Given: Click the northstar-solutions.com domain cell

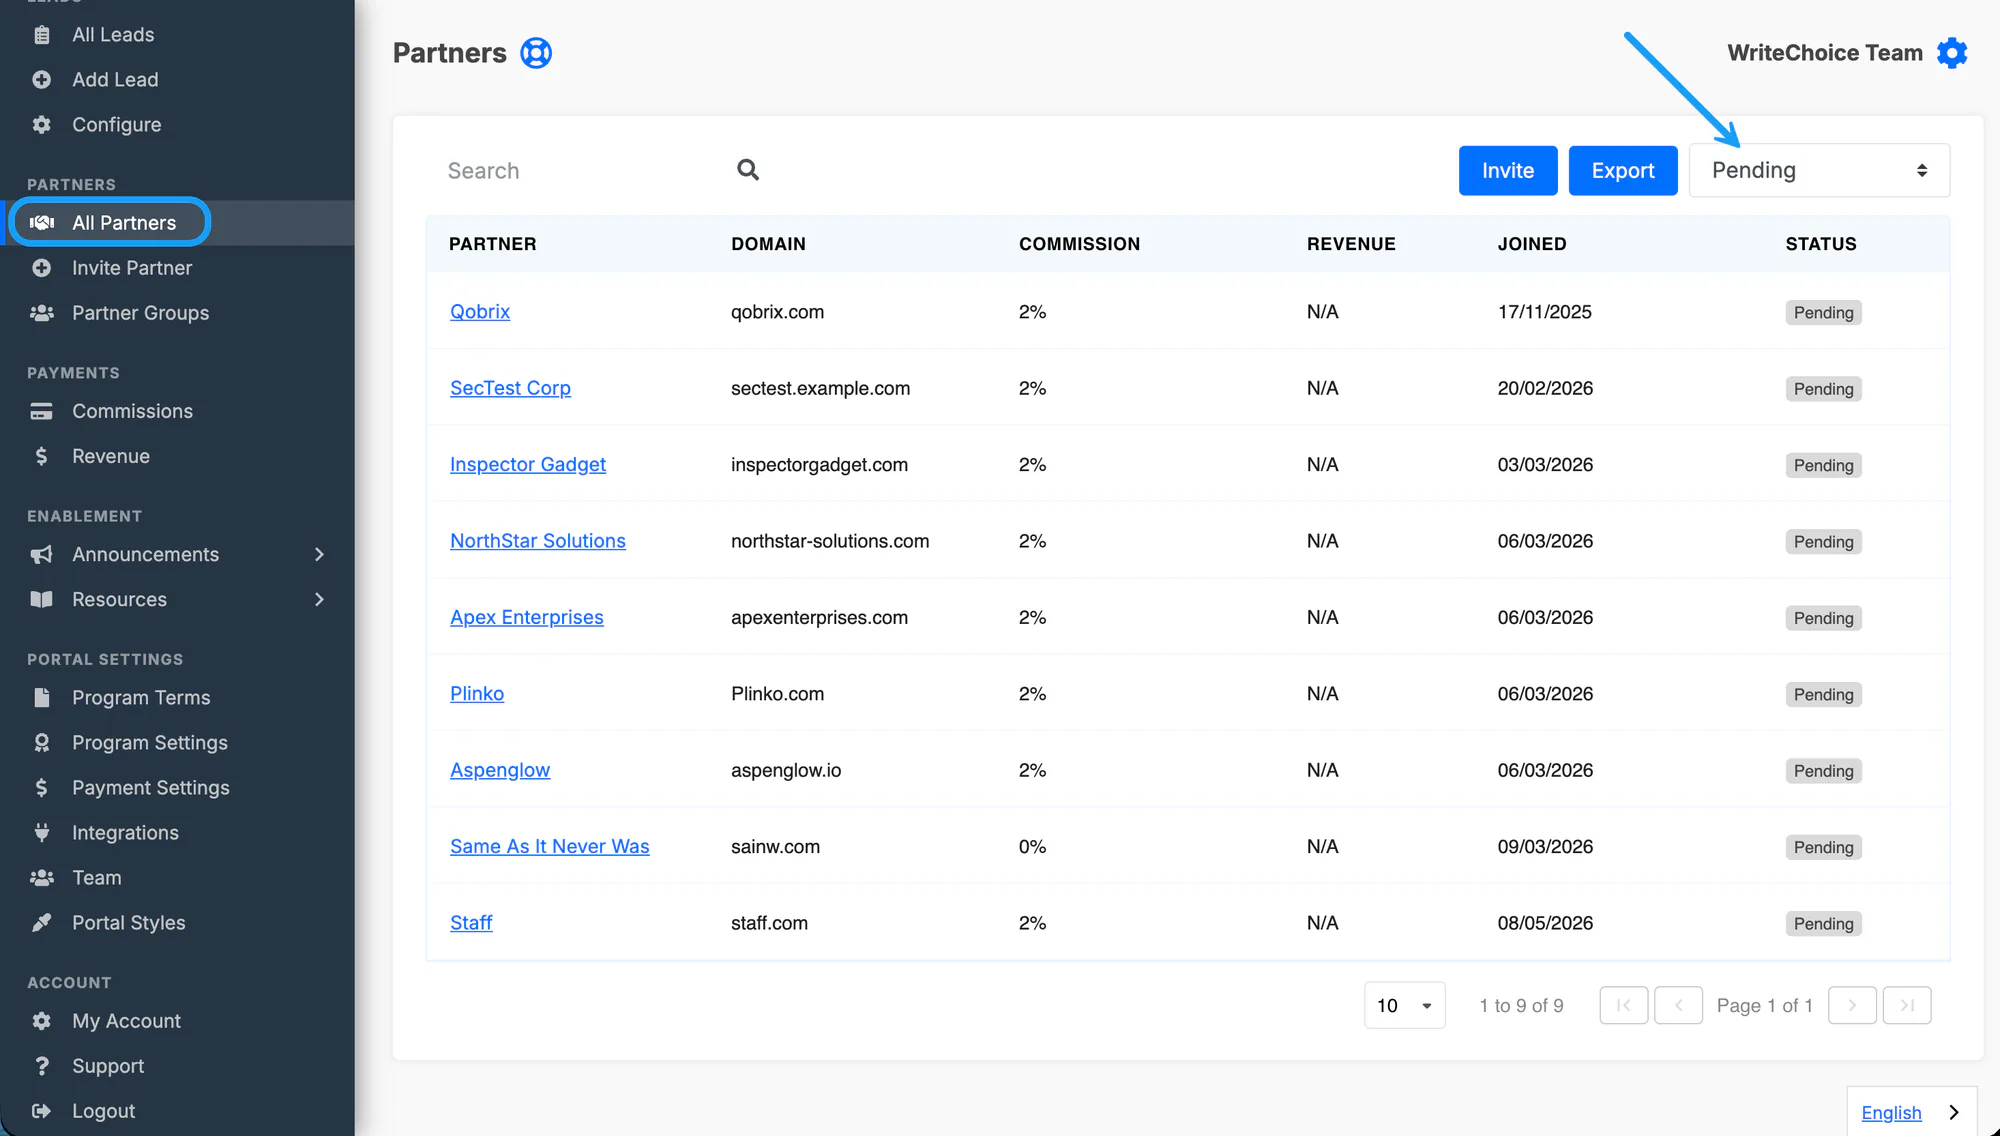Looking at the screenshot, I should tap(830, 540).
